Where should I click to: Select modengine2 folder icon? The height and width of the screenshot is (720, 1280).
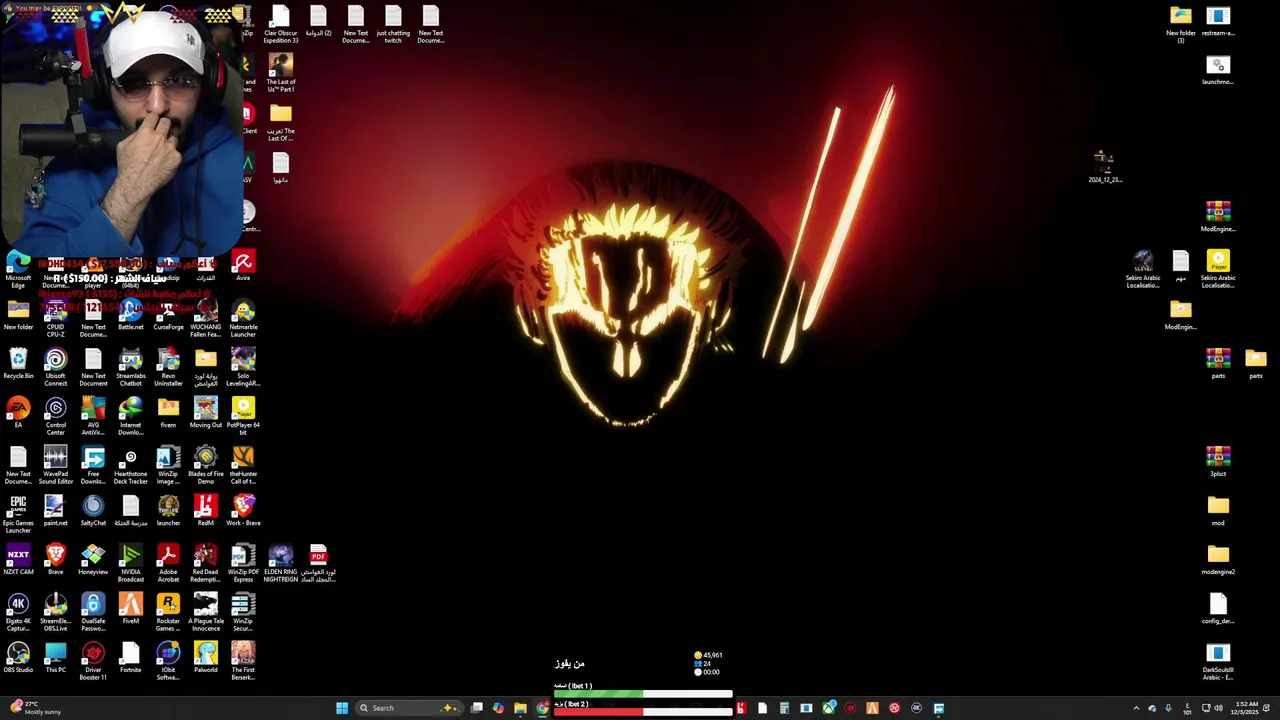1218,560
